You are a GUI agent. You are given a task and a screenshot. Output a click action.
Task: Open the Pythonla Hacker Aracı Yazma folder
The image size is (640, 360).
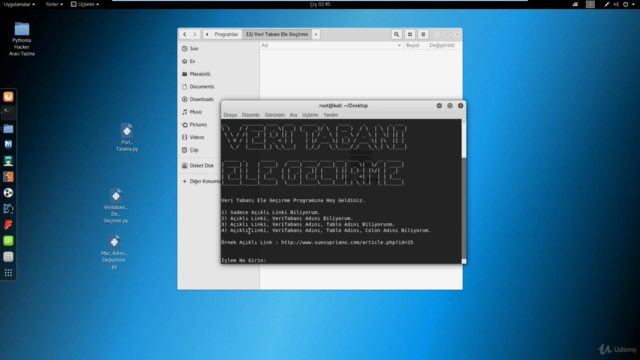coord(22,39)
